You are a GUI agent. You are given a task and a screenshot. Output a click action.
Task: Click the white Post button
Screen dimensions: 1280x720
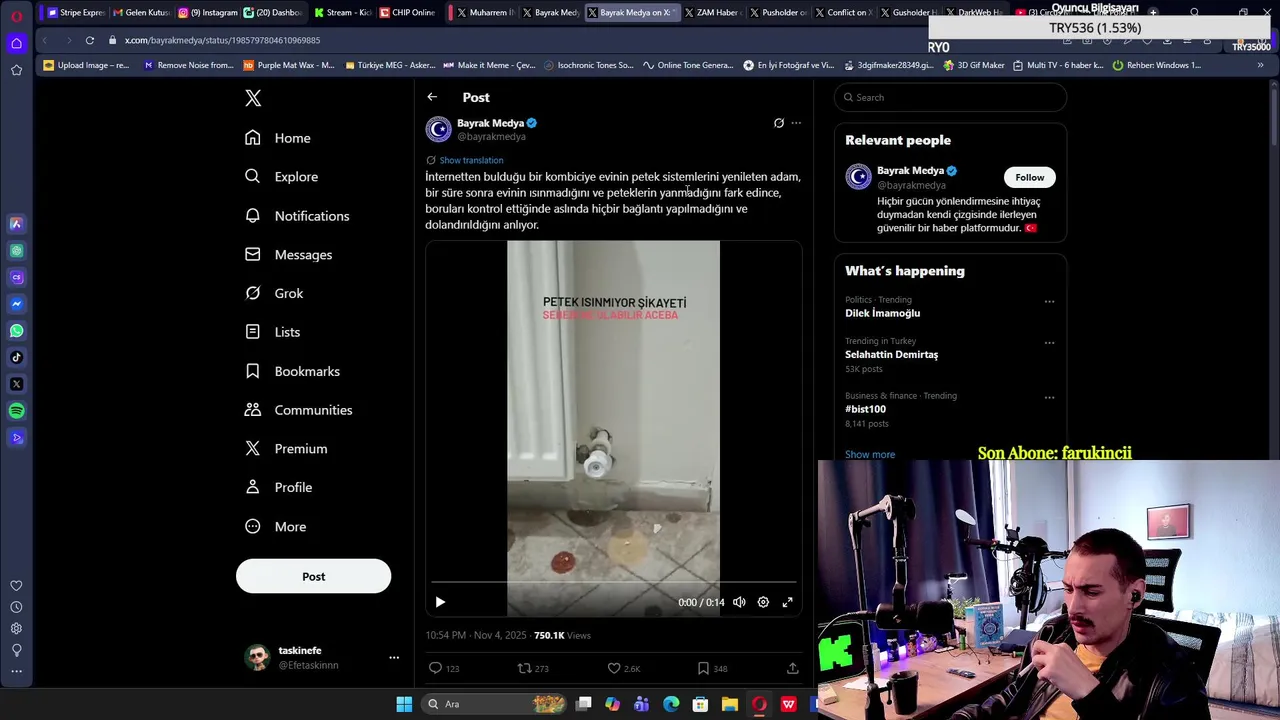(313, 576)
